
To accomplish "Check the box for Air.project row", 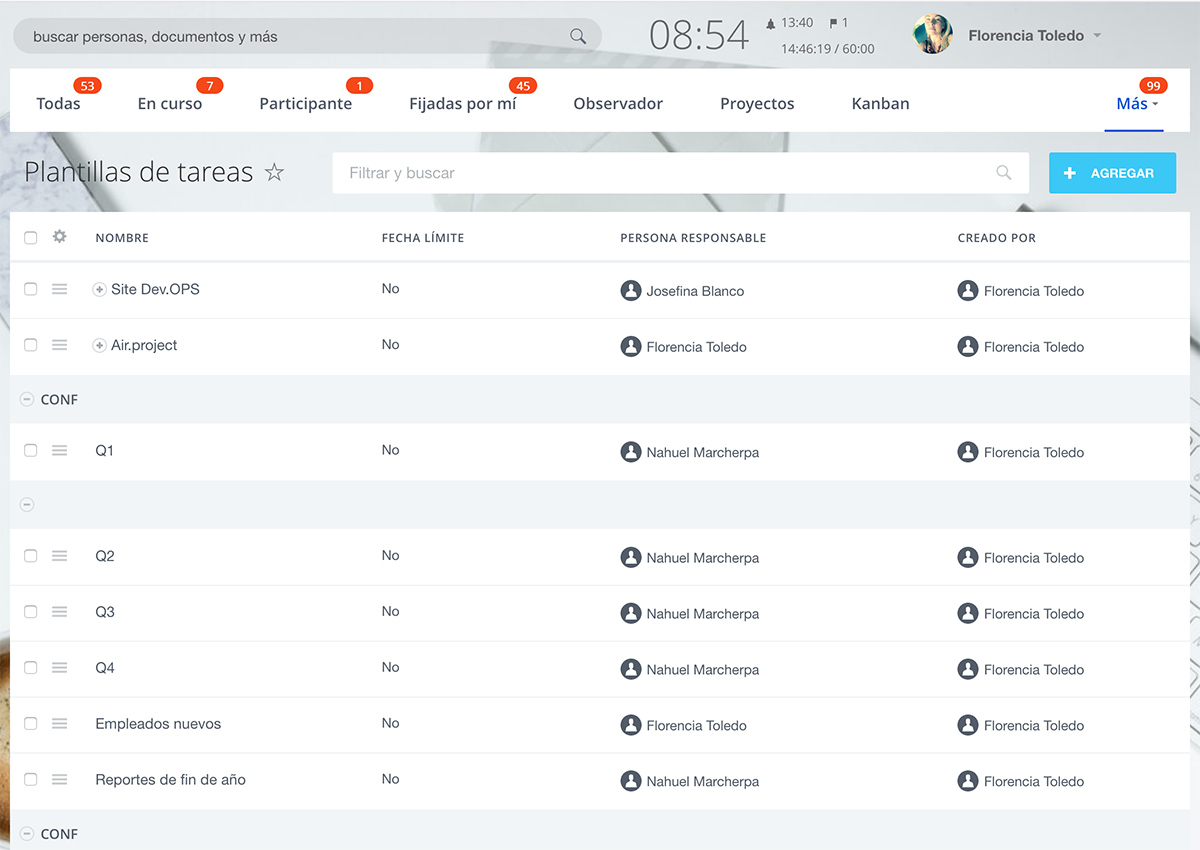I will (30, 345).
